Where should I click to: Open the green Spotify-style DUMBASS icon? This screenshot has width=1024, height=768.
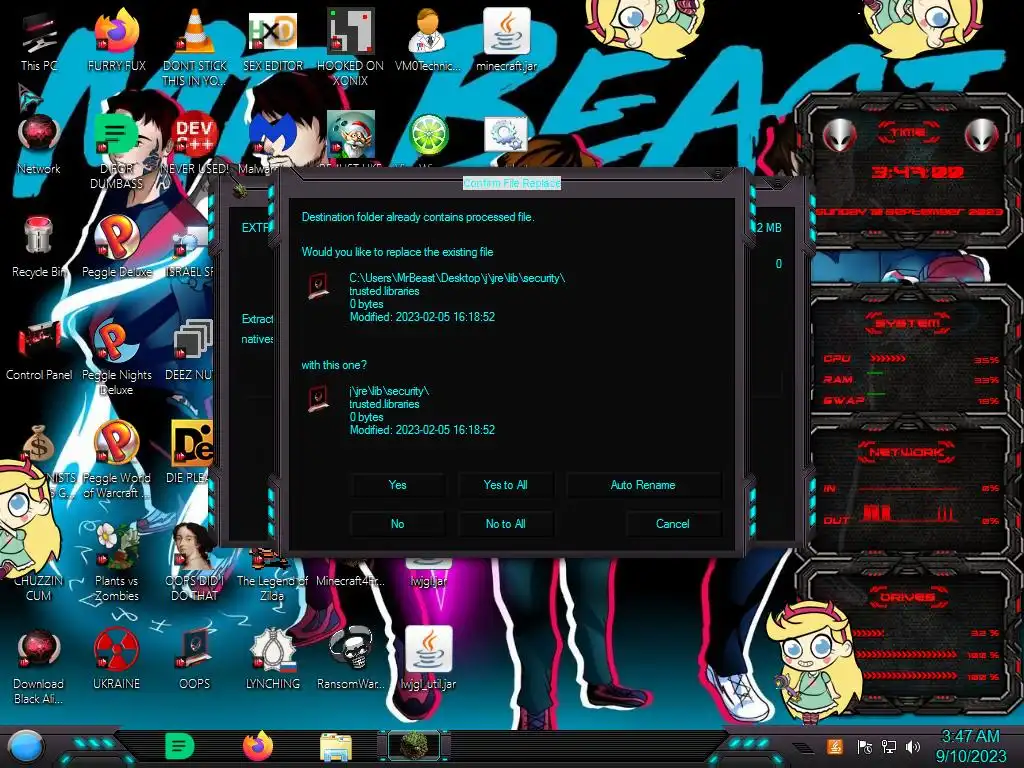(116, 150)
